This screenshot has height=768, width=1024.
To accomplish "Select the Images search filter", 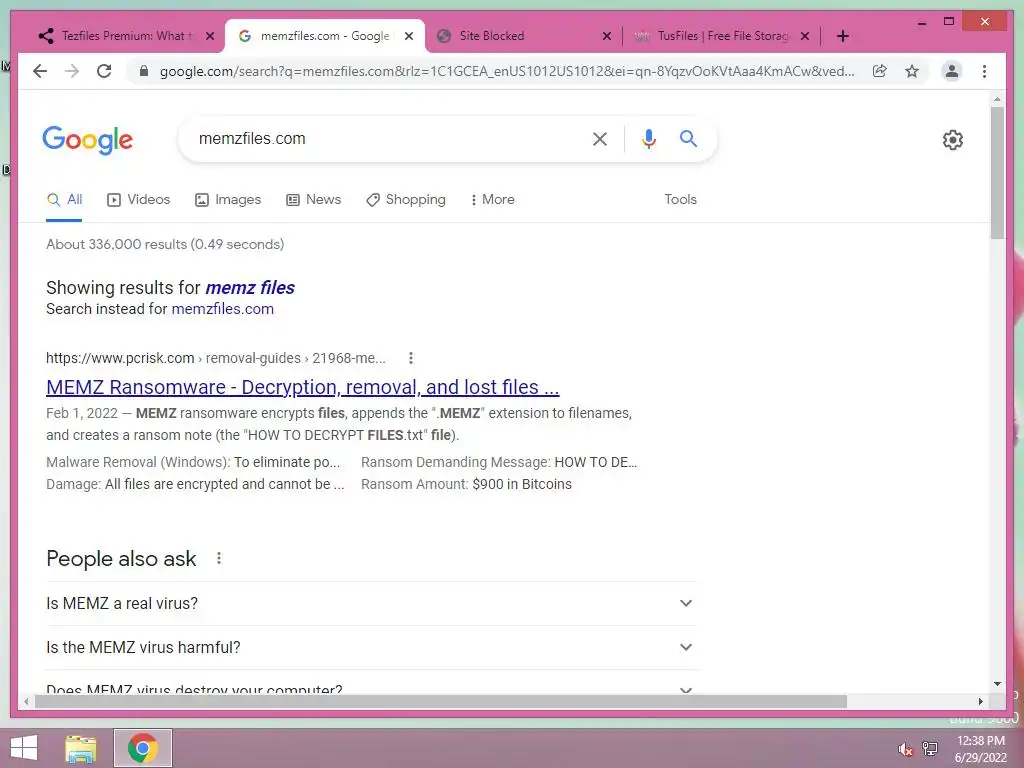I will [x=228, y=199].
